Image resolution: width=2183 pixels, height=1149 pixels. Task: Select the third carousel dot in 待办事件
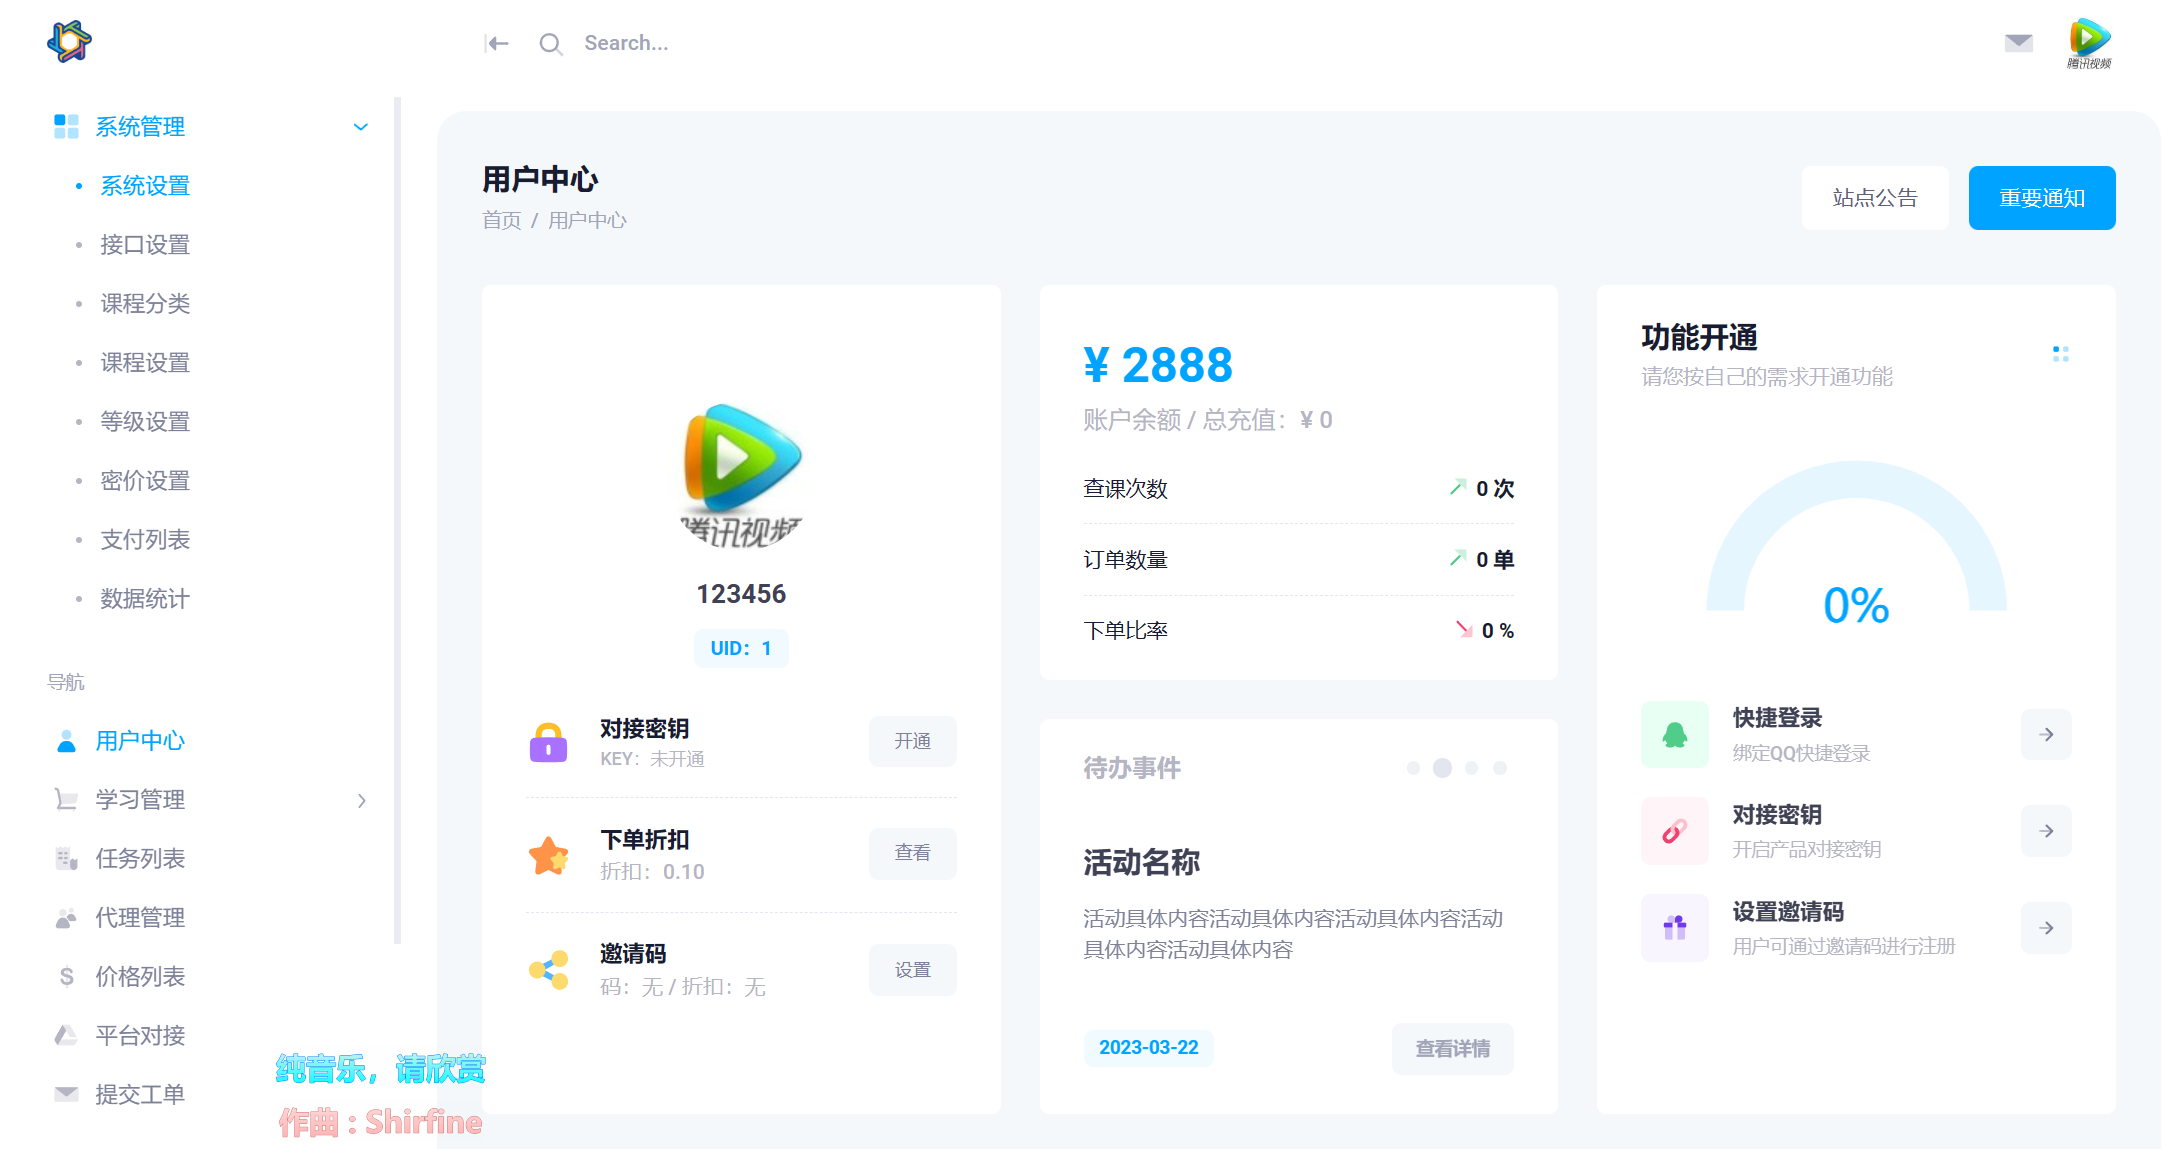(1471, 768)
